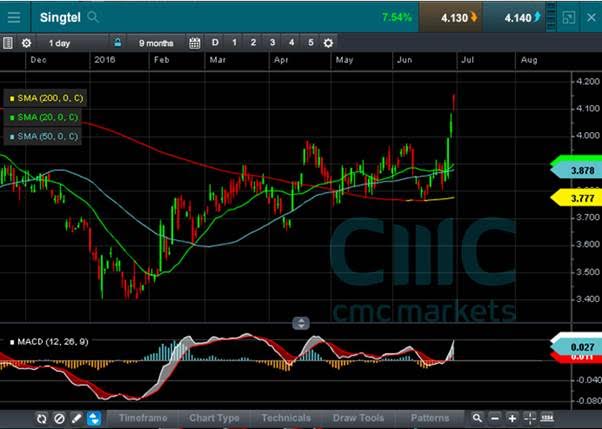The height and width of the screenshot is (429, 602).
Task: Select chart preset 4
Action: pos(291,43)
